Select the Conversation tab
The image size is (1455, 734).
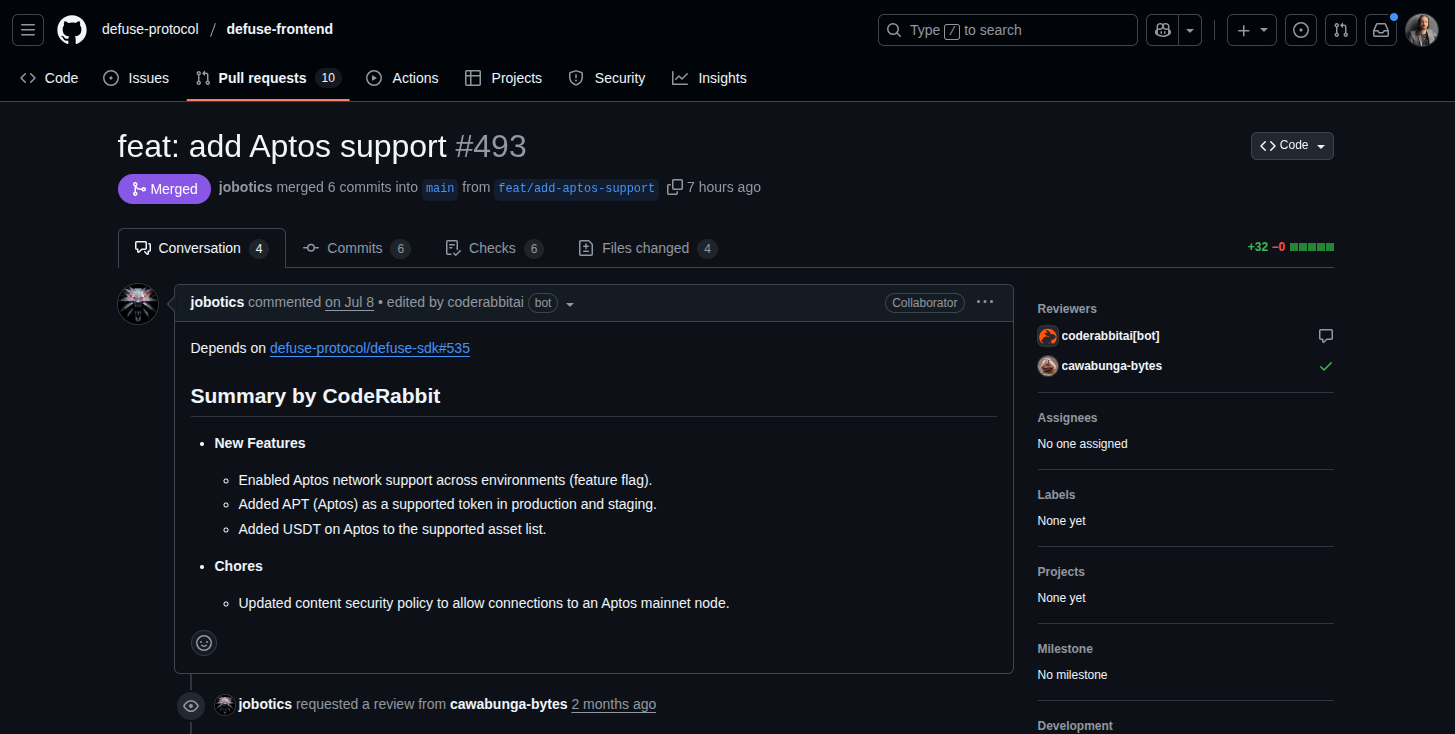[202, 248]
